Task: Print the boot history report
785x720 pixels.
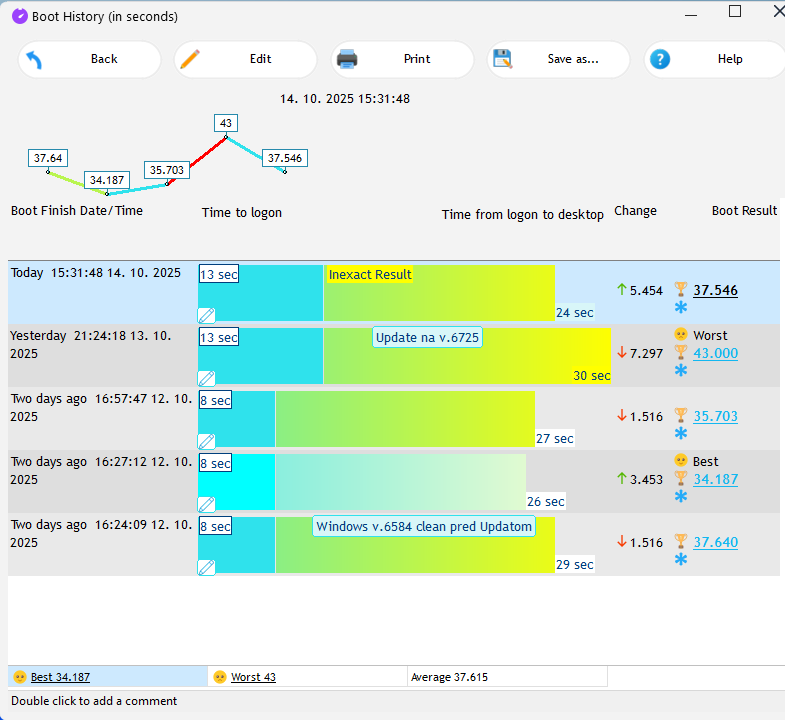Action: coord(402,59)
